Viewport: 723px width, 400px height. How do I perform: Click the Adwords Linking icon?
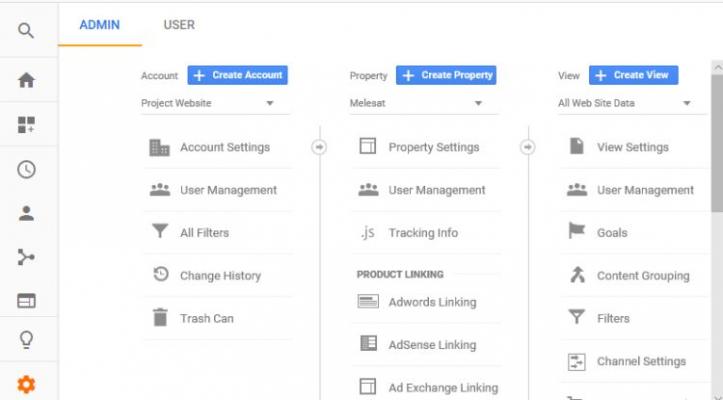pos(368,301)
